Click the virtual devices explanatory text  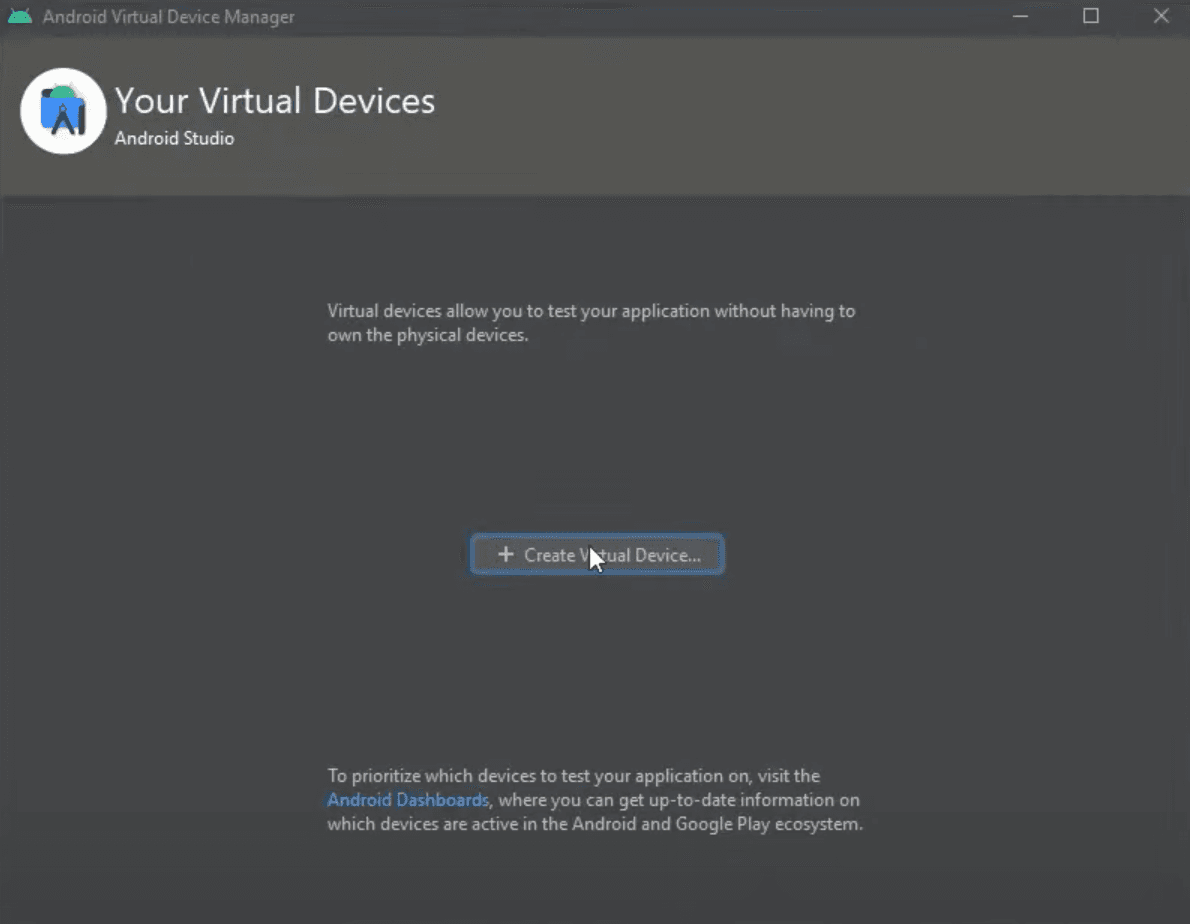pyautogui.click(x=591, y=322)
